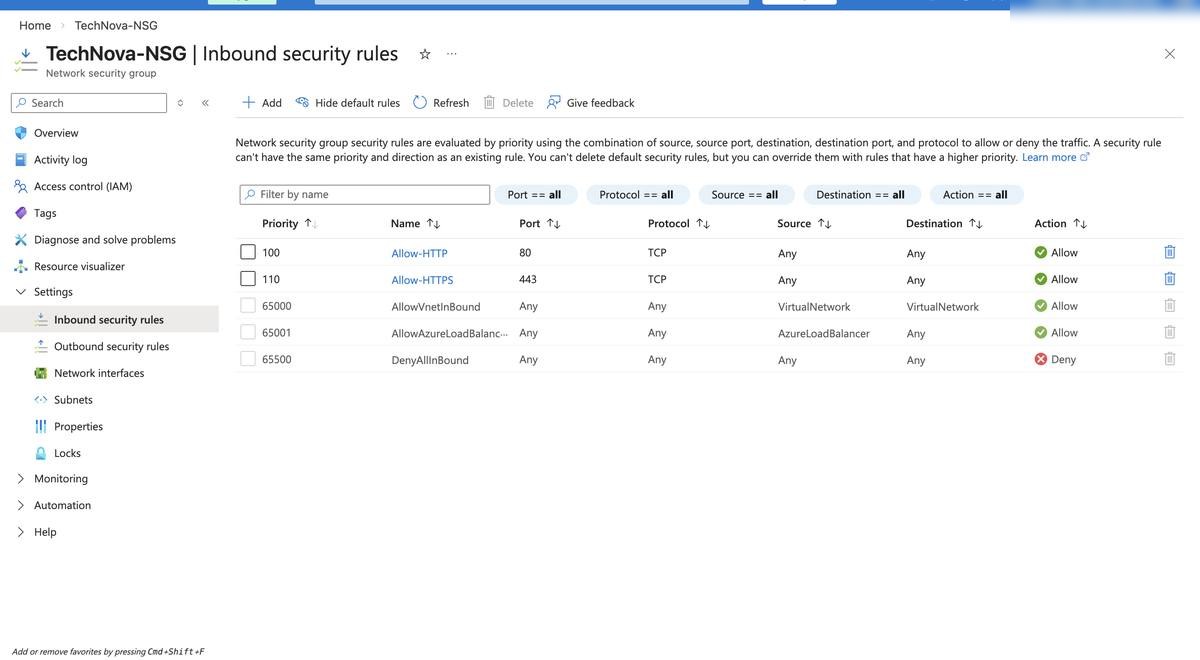Open Access control (IAM) page
Screen dimensions: 1200x660
(x=83, y=186)
